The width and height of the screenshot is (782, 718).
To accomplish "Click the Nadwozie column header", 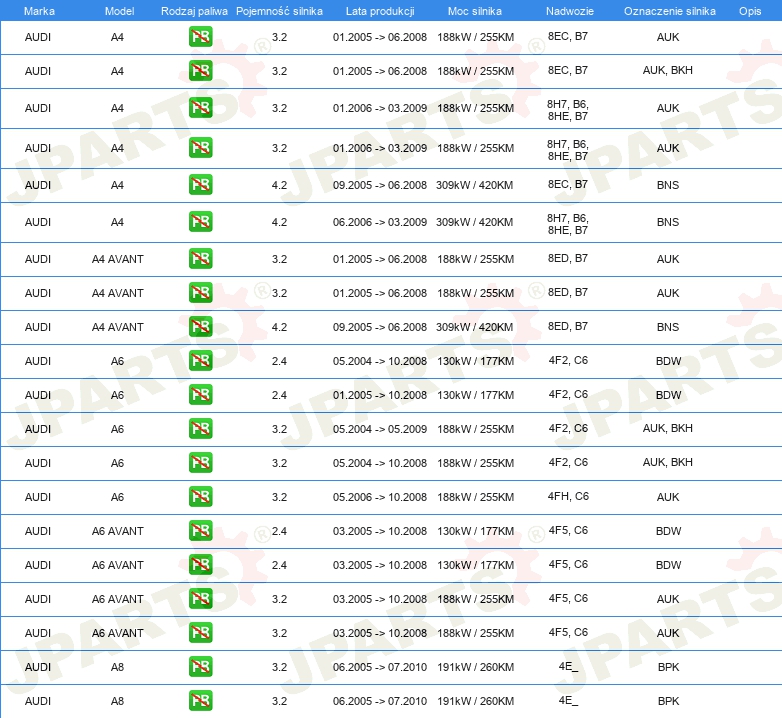I will [568, 11].
